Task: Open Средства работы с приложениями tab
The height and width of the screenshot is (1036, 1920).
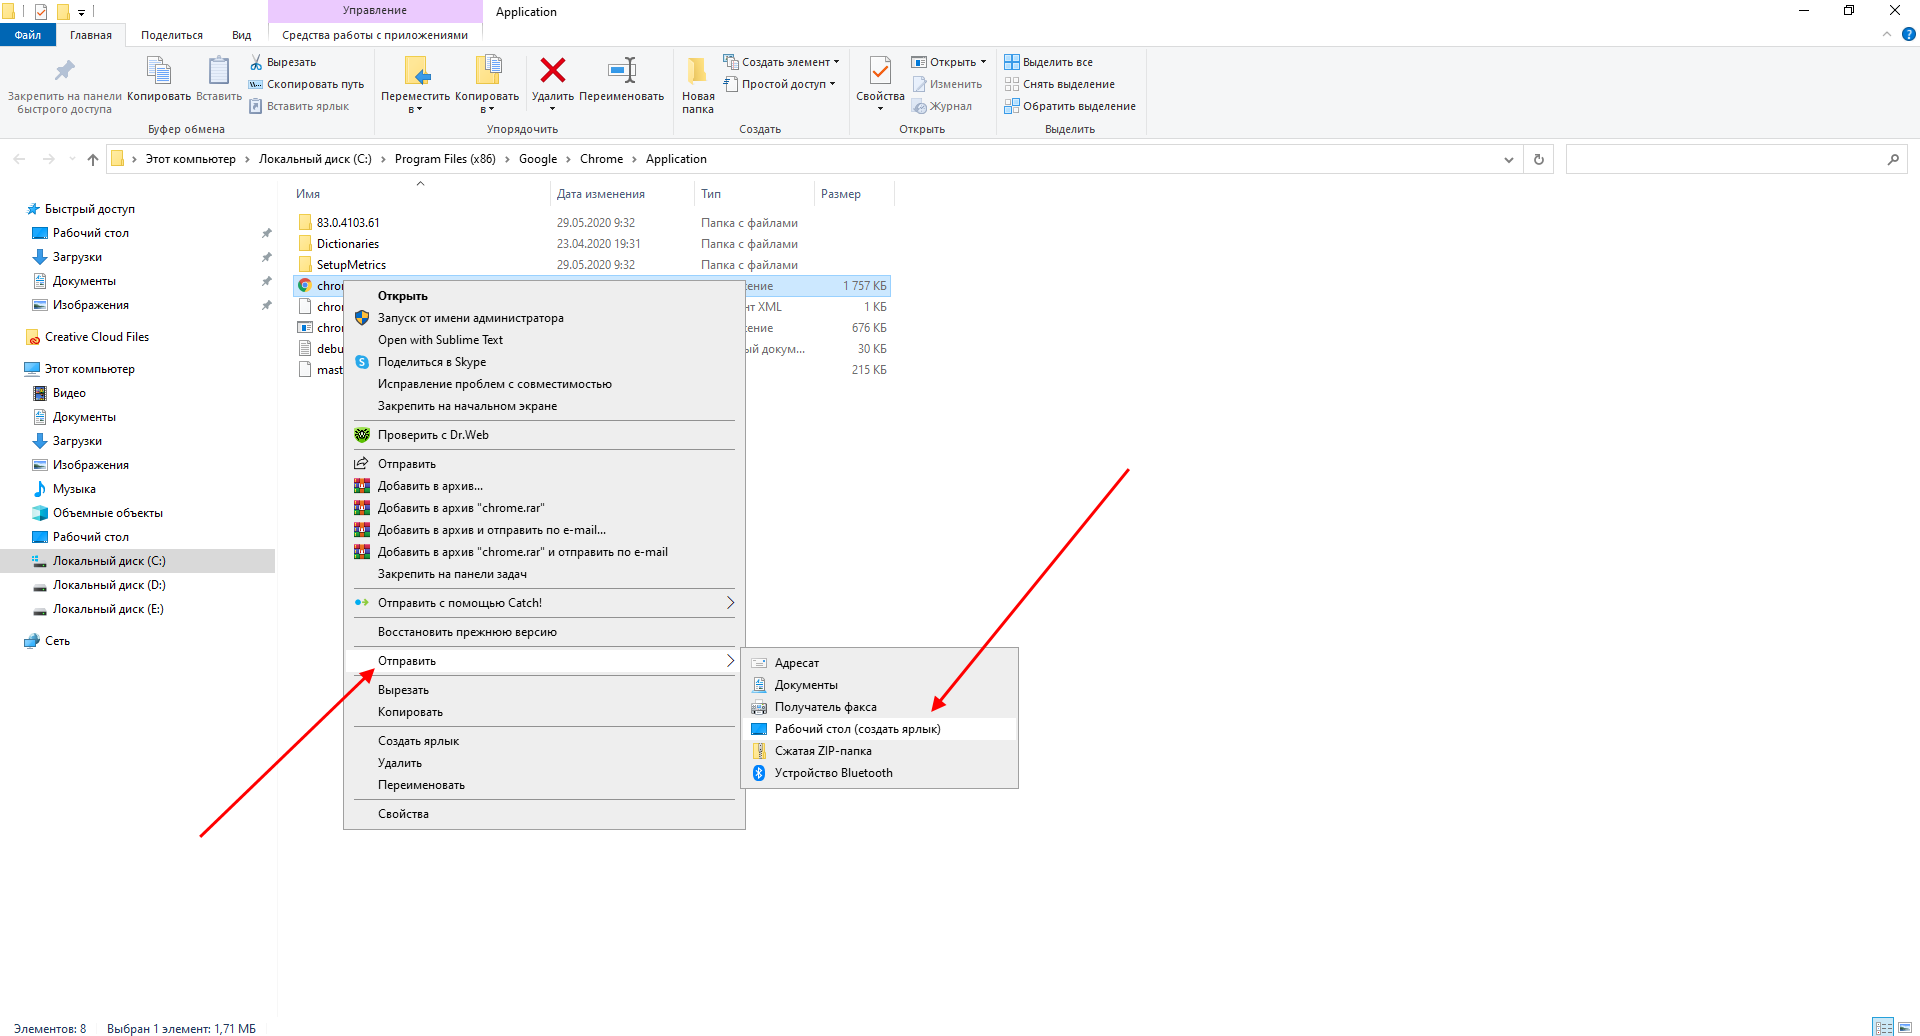Action: click(375, 35)
